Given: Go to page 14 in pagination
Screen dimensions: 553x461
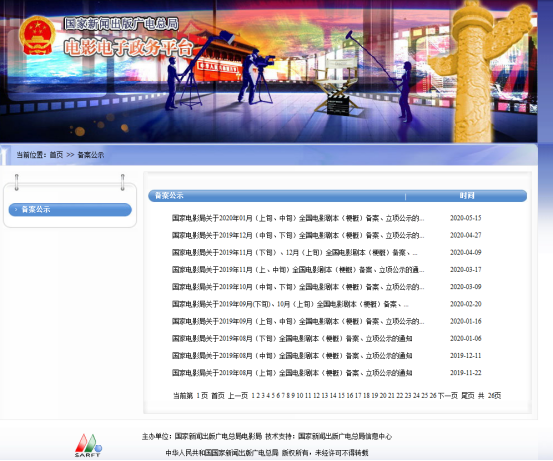Looking at the screenshot, I should [333, 396].
